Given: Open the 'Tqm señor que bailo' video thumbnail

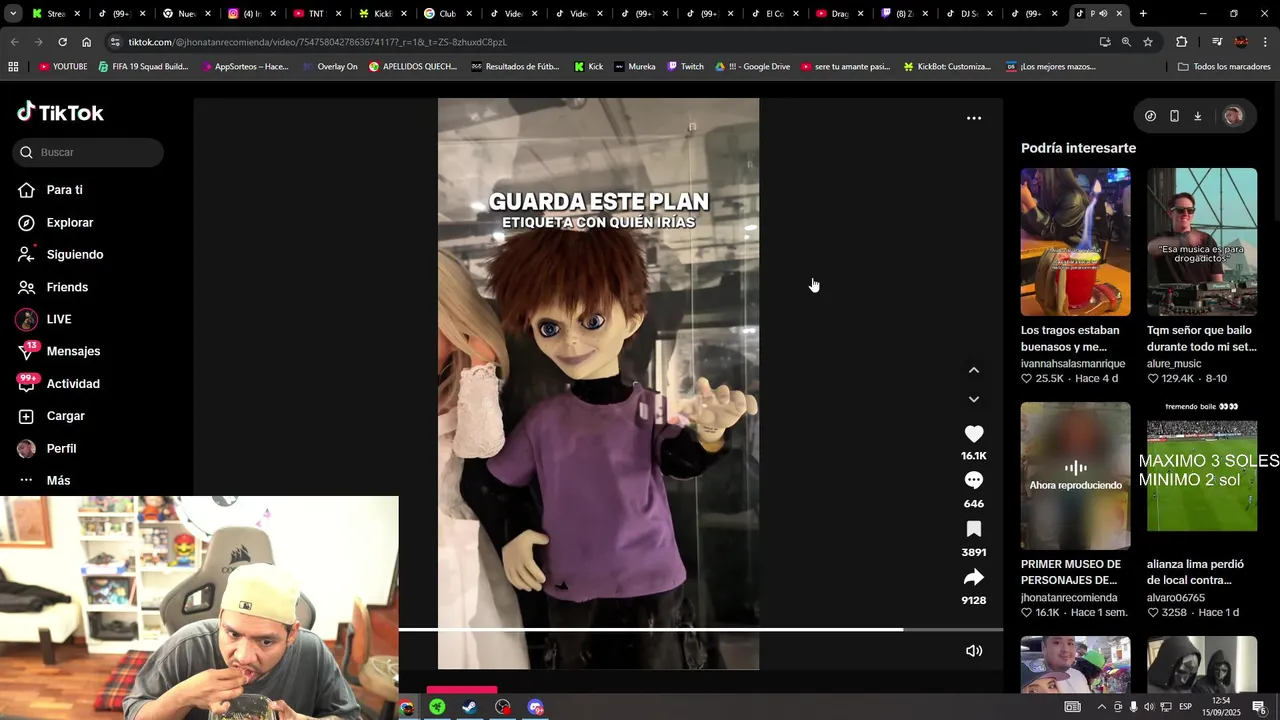Looking at the screenshot, I should (1201, 242).
